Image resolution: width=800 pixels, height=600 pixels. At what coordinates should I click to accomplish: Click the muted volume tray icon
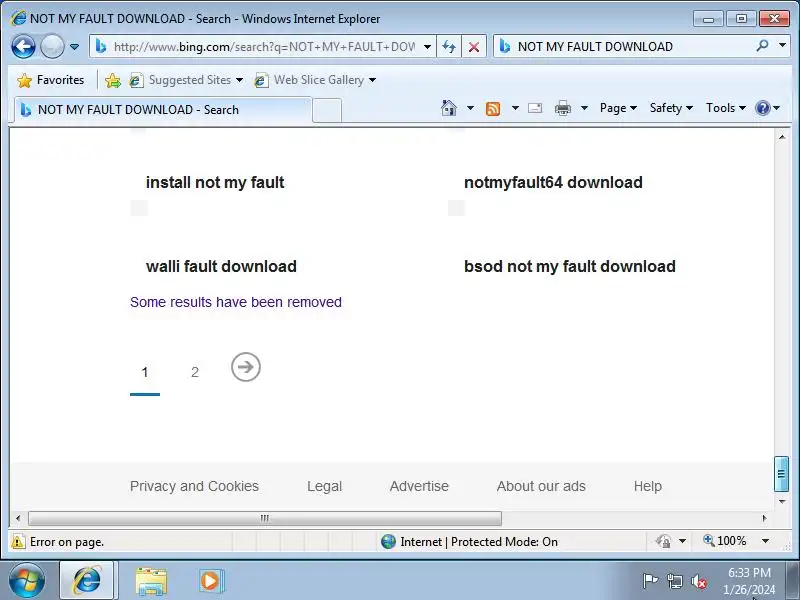(x=699, y=581)
